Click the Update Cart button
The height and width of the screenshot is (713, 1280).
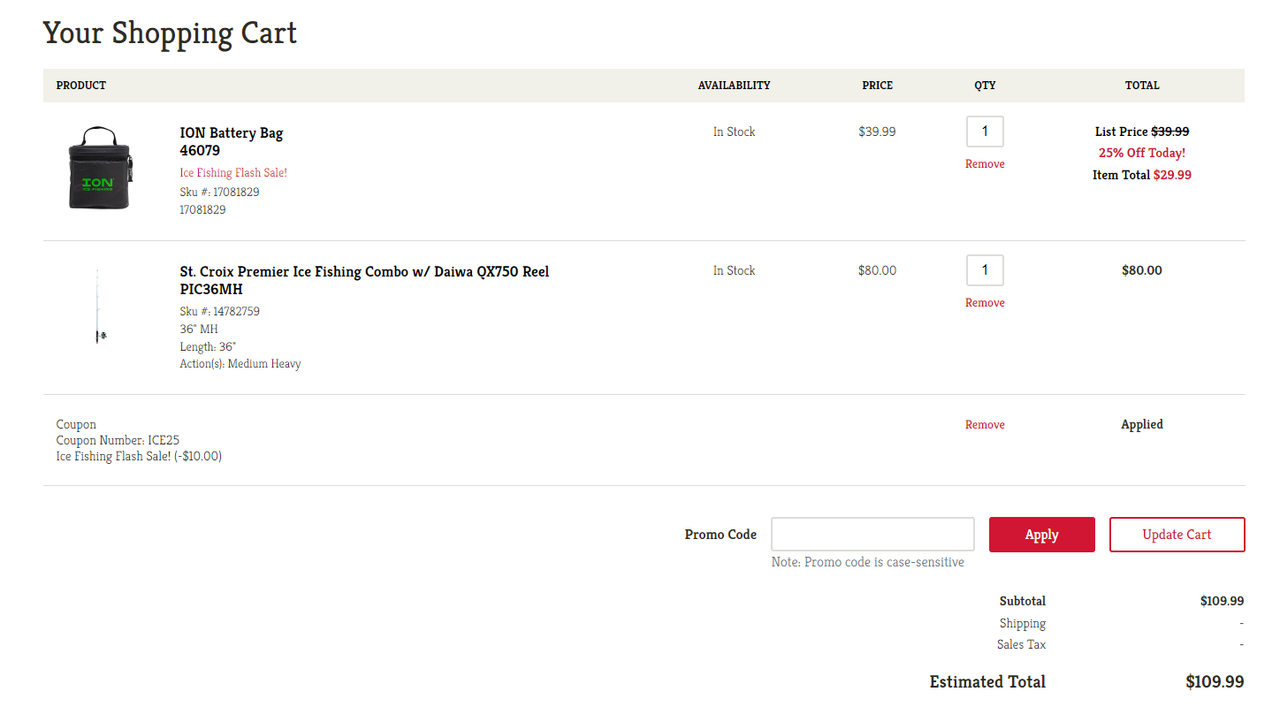pyautogui.click(x=1177, y=534)
